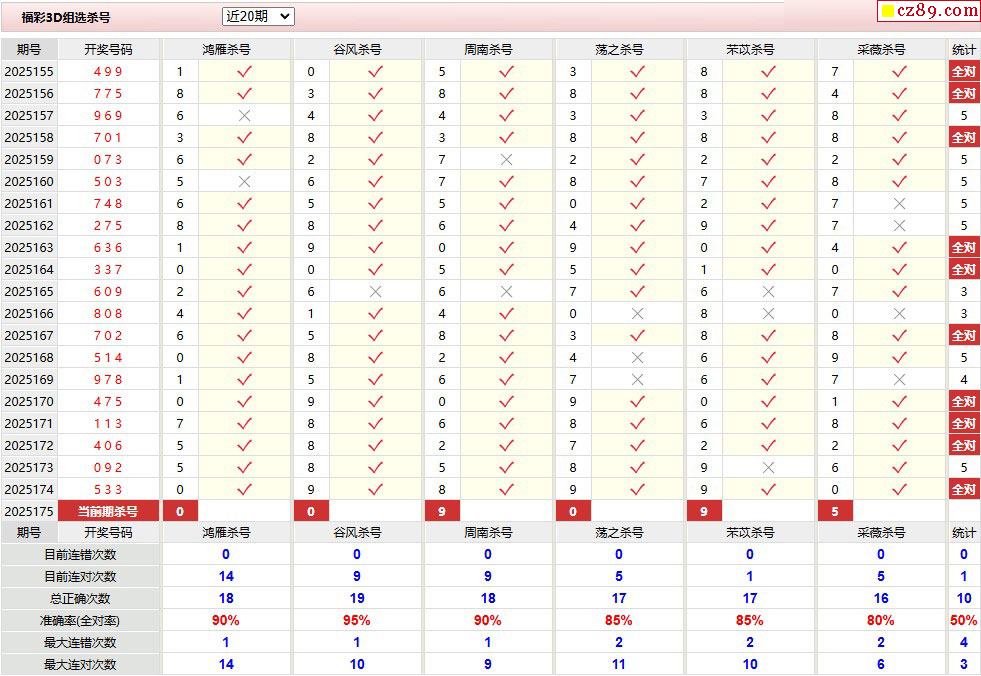
Task: Click winning number 8 0 8
Action: click(x=108, y=314)
